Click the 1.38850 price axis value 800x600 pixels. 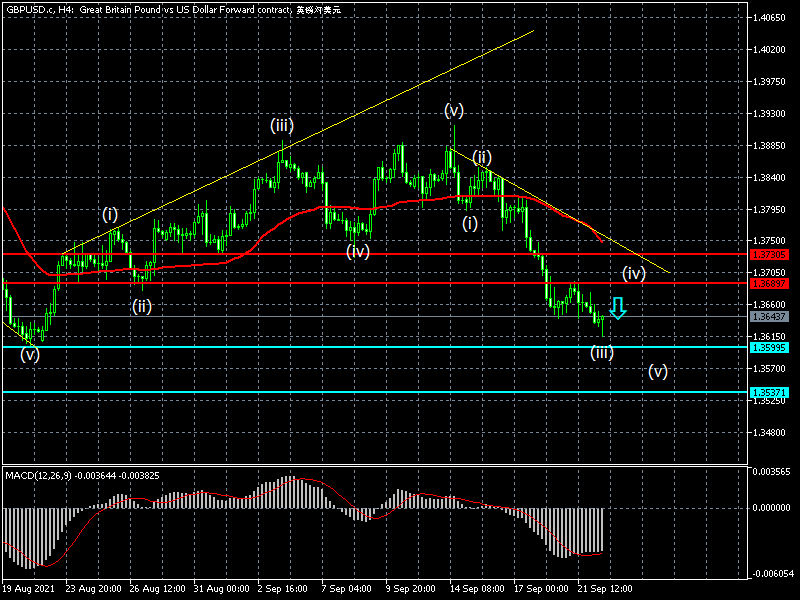[x=769, y=146]
